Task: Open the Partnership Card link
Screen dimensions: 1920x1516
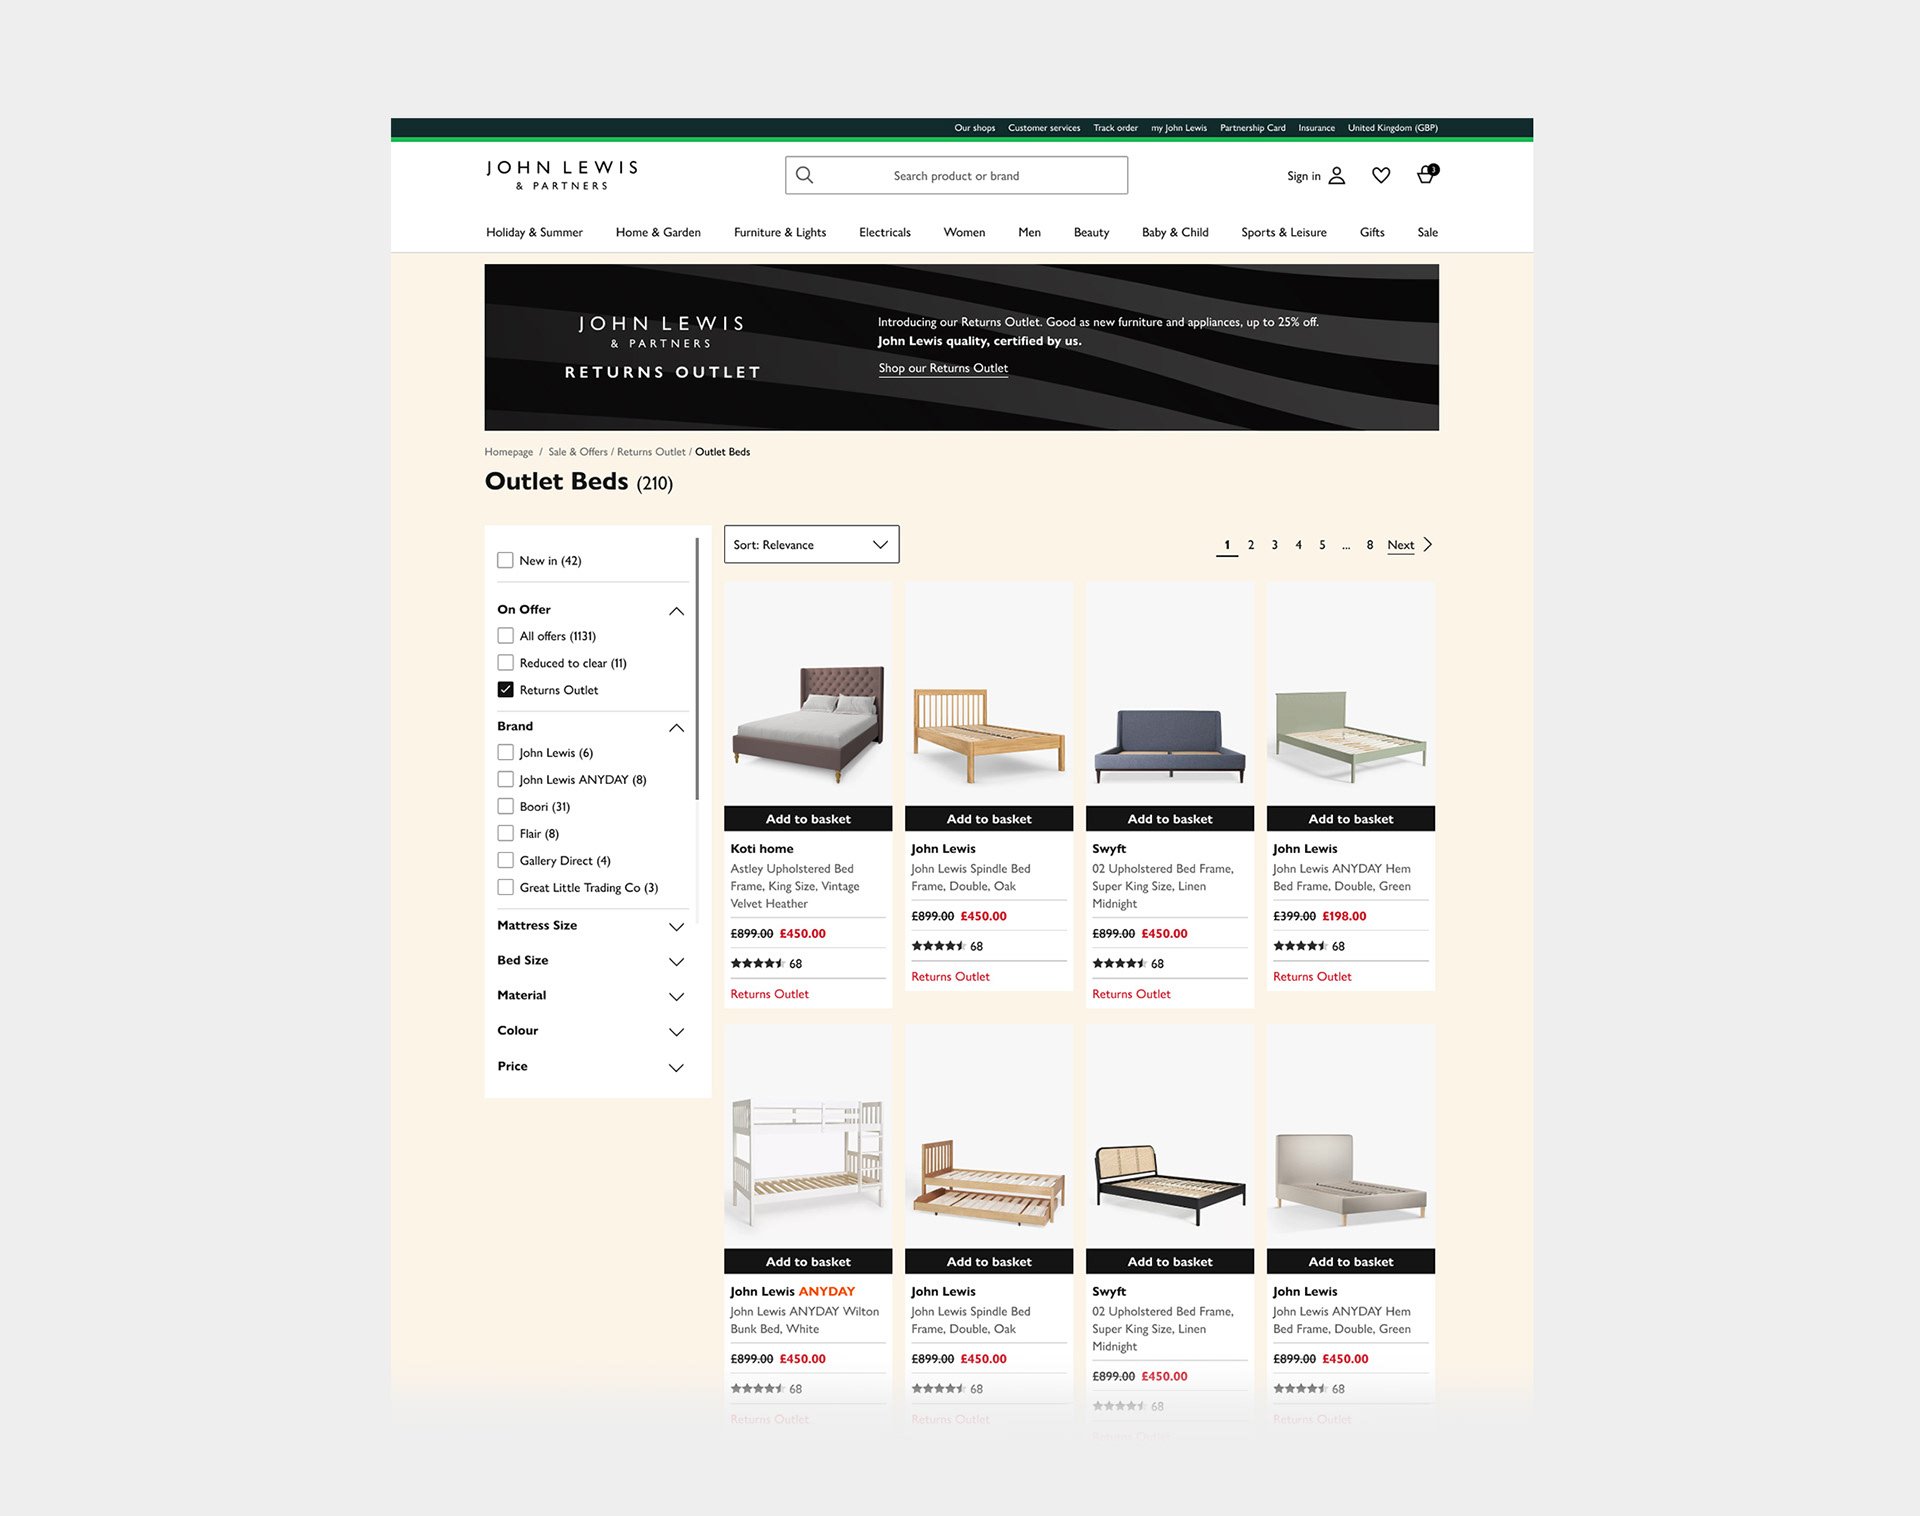Action: 1253,128
